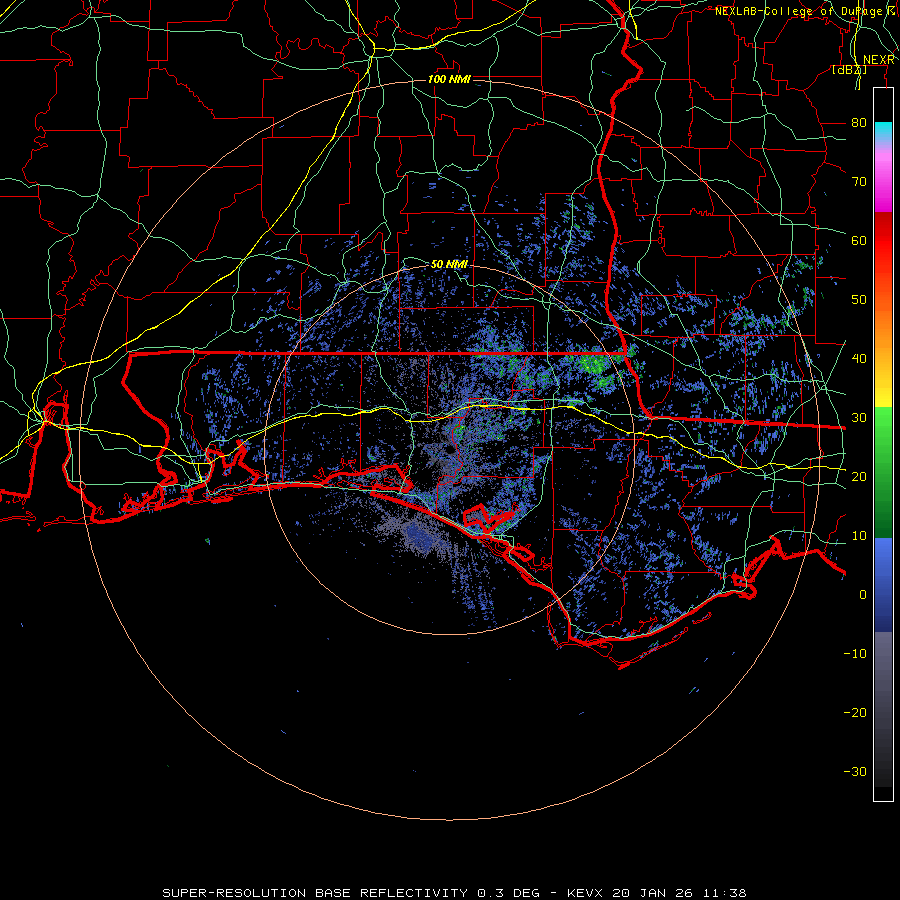
Task: Click the -30 value on the dBZ scale
Action: point(855,771)
